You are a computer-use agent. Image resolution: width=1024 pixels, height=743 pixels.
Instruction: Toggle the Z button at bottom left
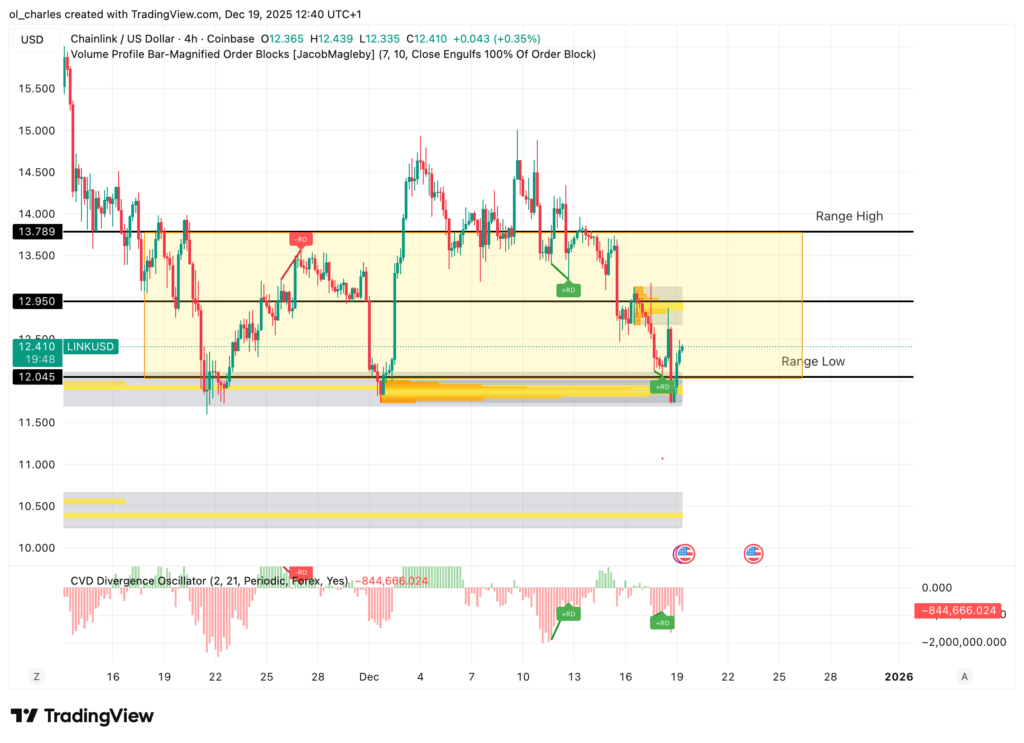[35, 676]
